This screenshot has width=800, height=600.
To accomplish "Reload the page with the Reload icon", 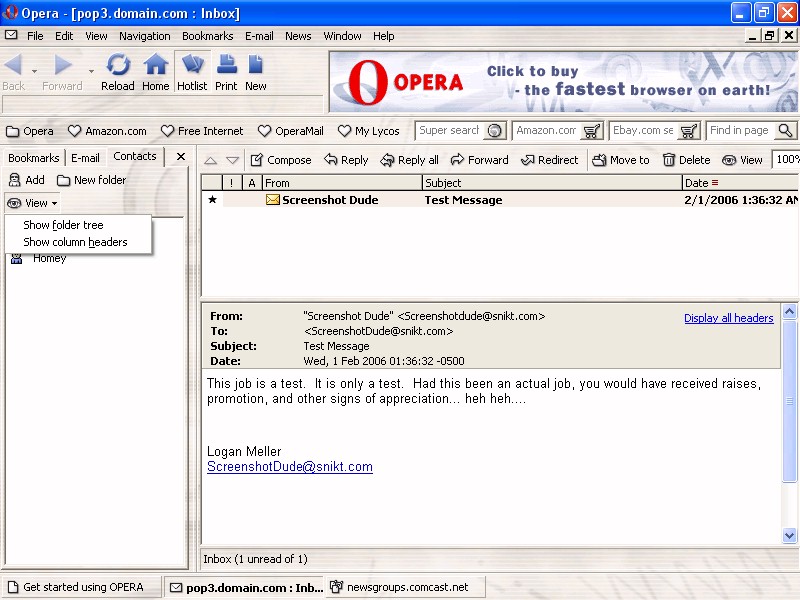I will point(118,65).
